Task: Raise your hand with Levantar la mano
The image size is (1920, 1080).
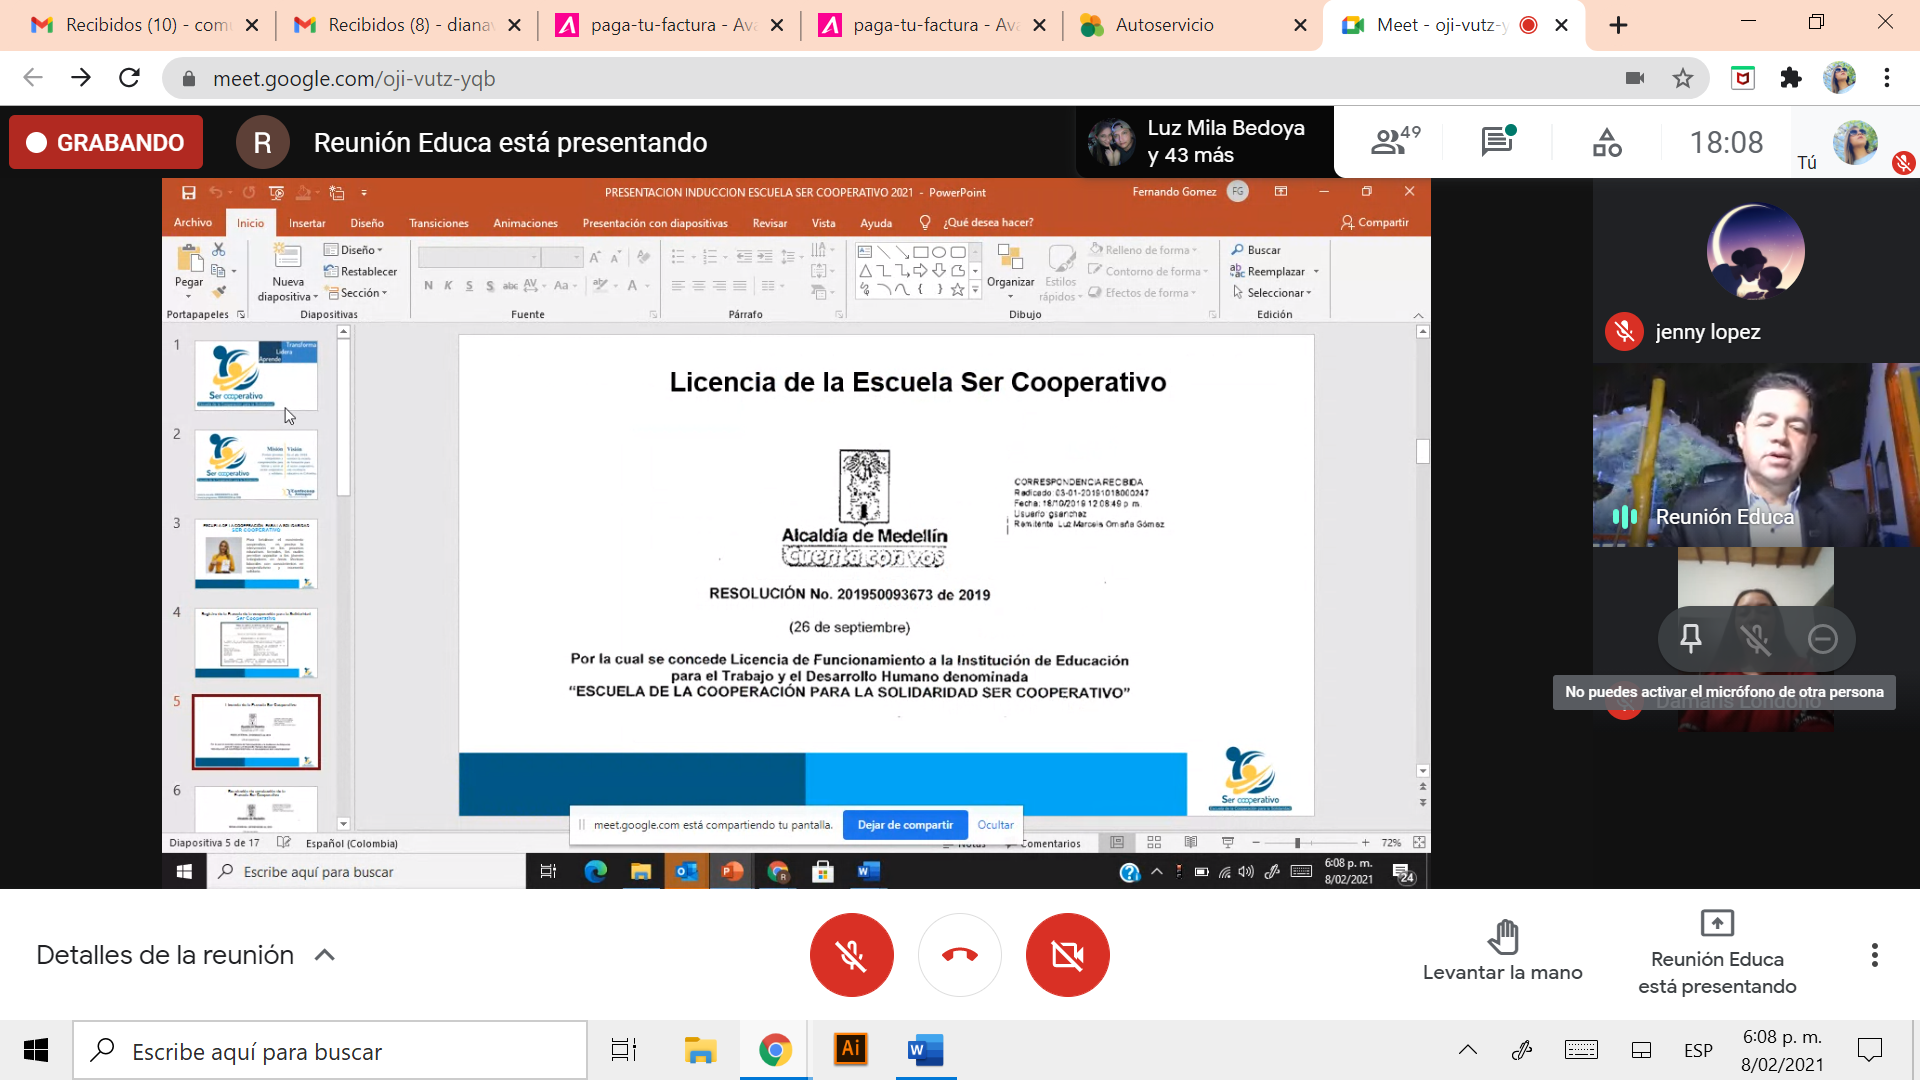Action: coord(1502,951)
